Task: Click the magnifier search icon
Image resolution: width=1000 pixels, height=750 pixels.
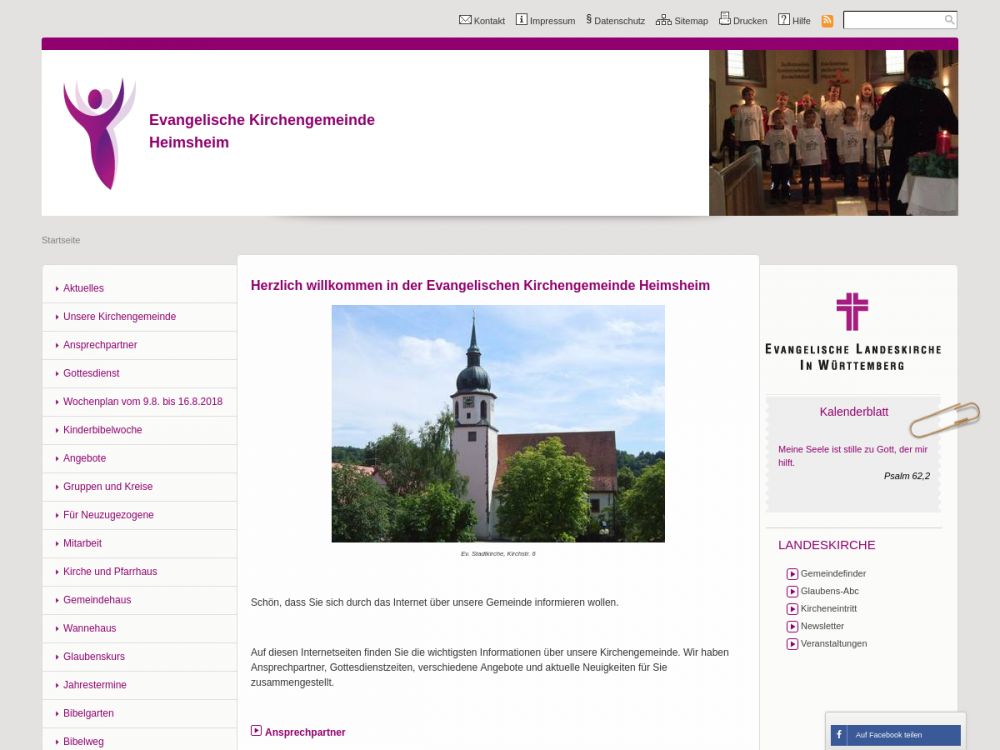Action: point(949,20)
